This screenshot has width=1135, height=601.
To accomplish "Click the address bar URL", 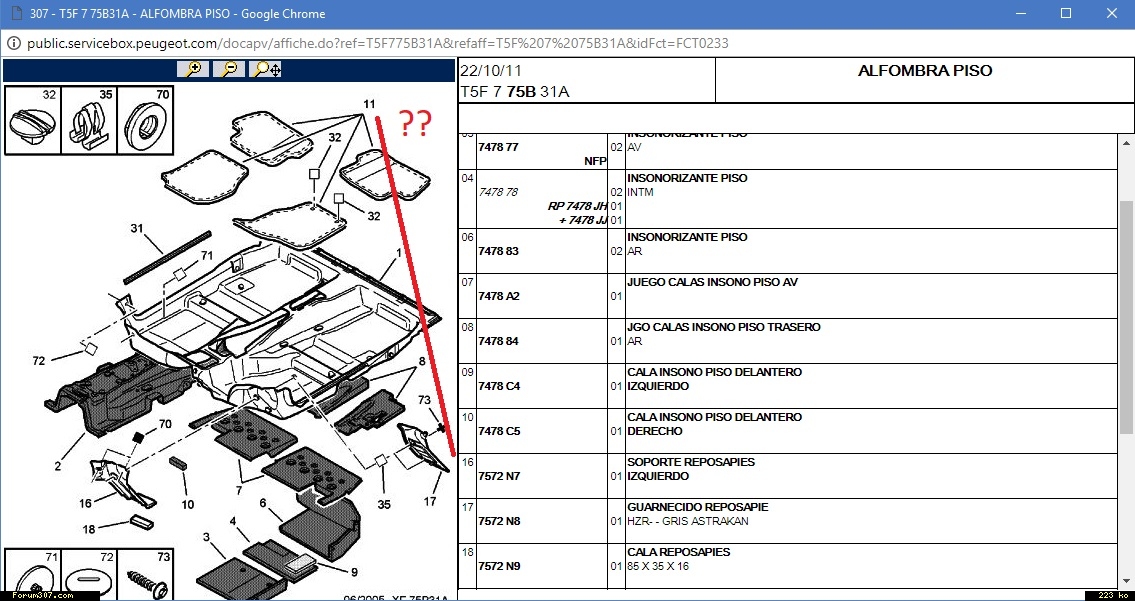I will [377, 43].
